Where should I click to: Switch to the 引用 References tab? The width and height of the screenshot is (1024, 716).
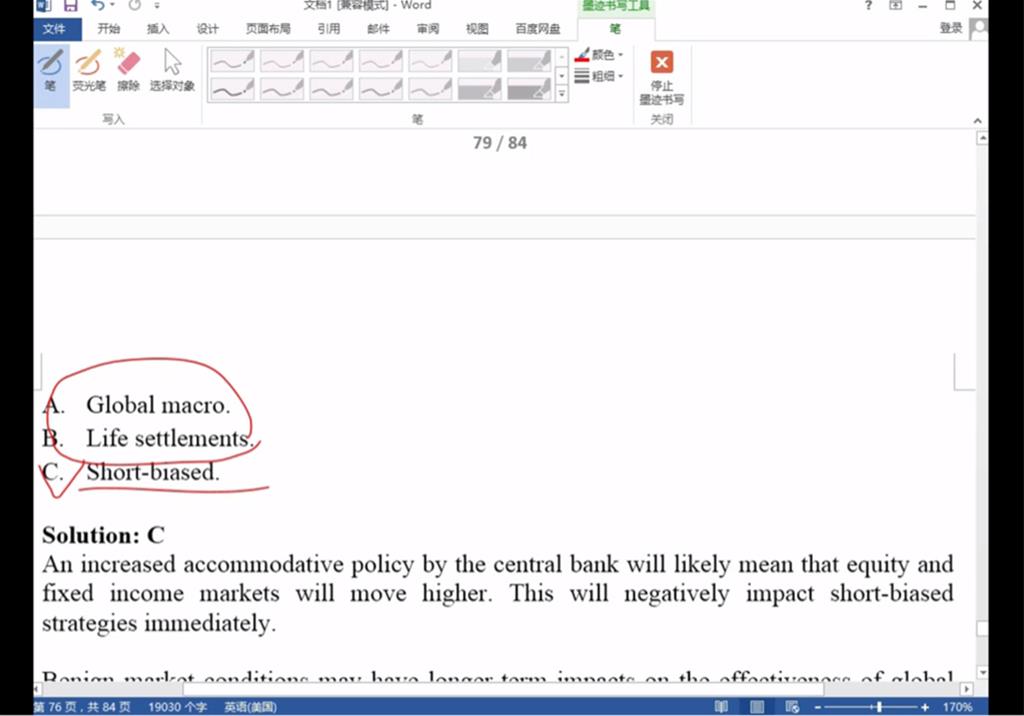pos(328,29)
